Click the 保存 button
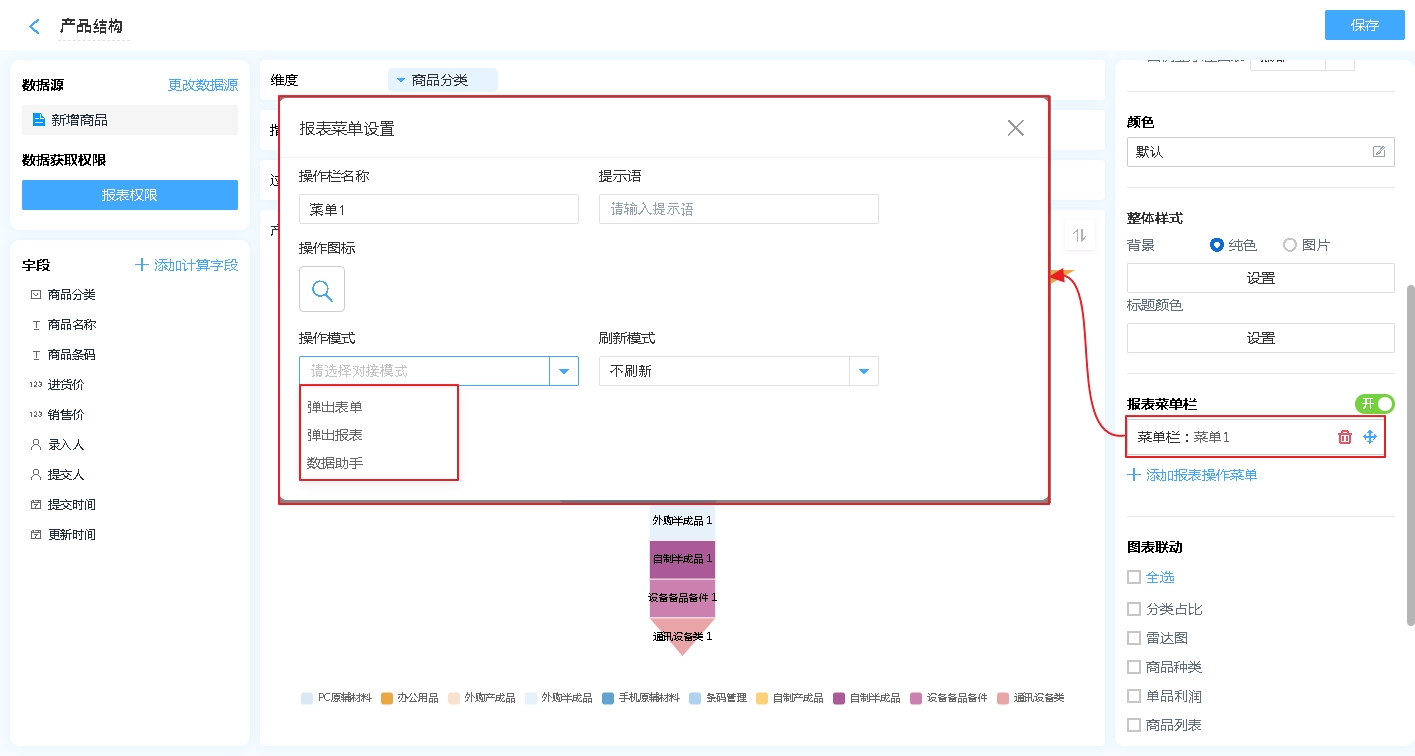 [1364, 25]
